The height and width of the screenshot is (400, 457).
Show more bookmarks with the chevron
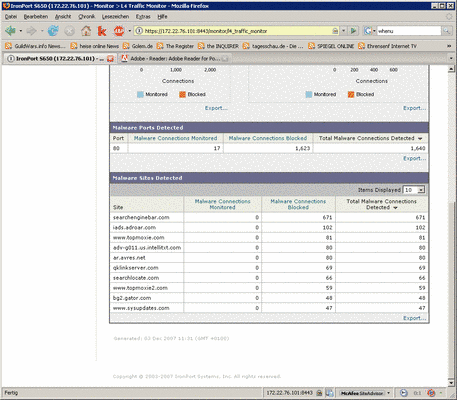coord(449,46)
